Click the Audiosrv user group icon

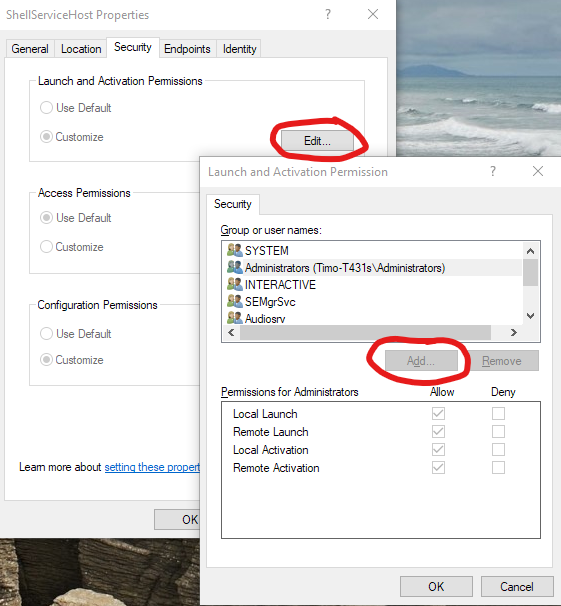pos(234,318)
